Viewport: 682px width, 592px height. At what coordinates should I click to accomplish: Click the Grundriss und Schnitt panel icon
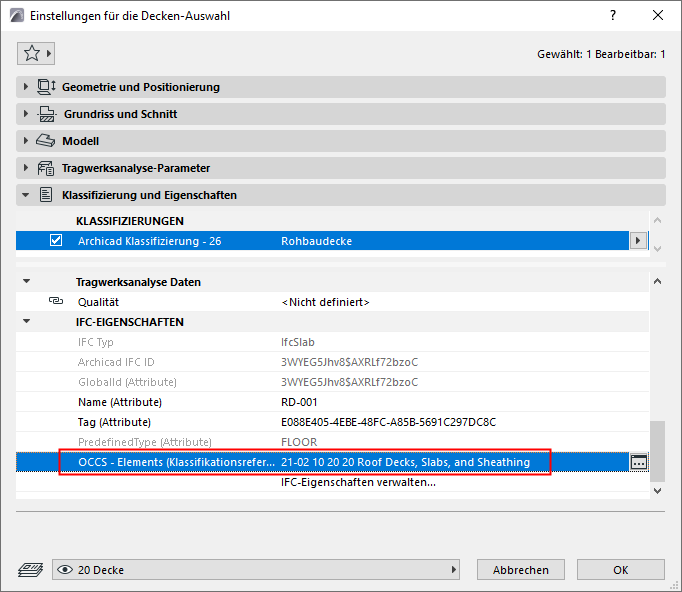point(47,114)
